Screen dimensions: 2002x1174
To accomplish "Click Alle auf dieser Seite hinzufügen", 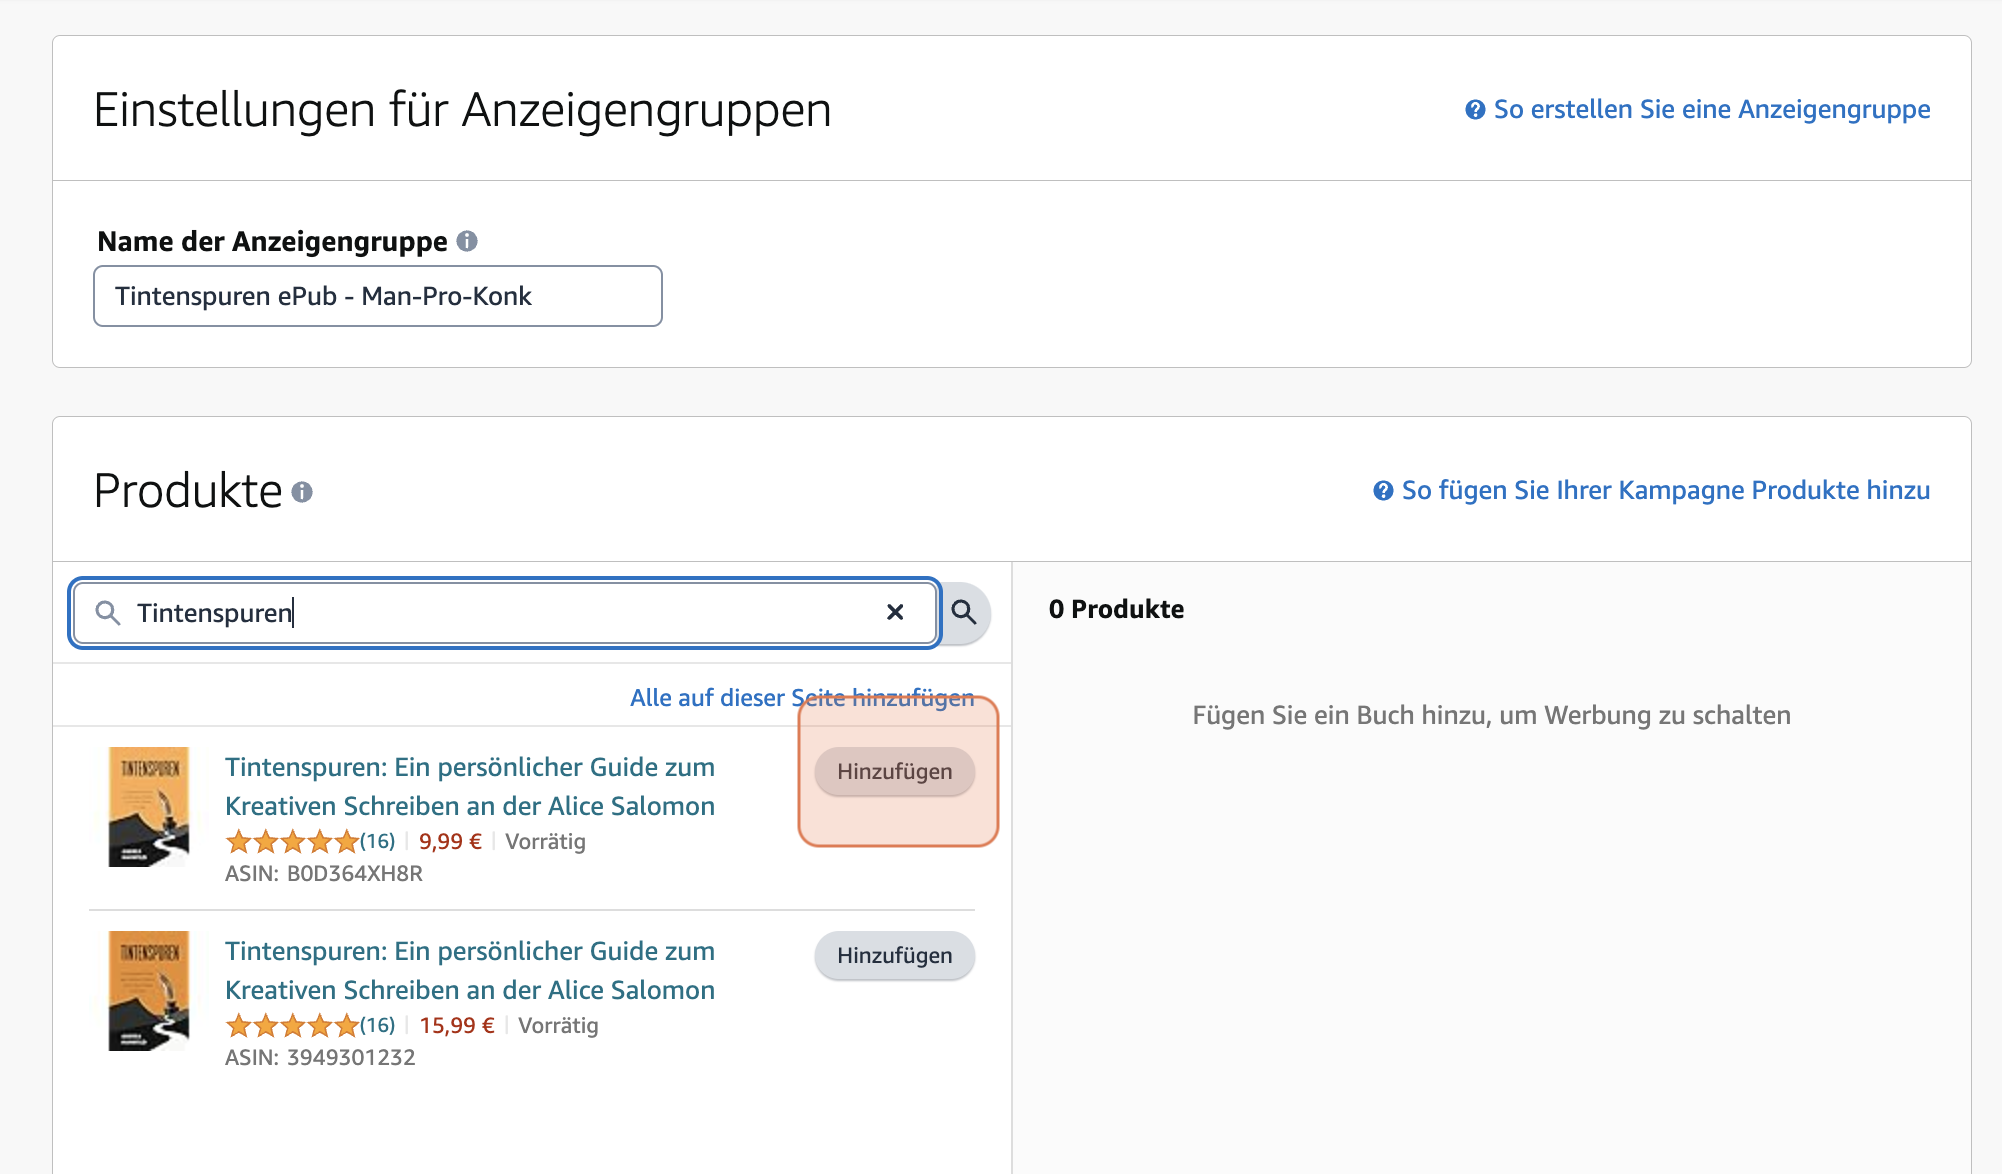I will coord(801,697).
